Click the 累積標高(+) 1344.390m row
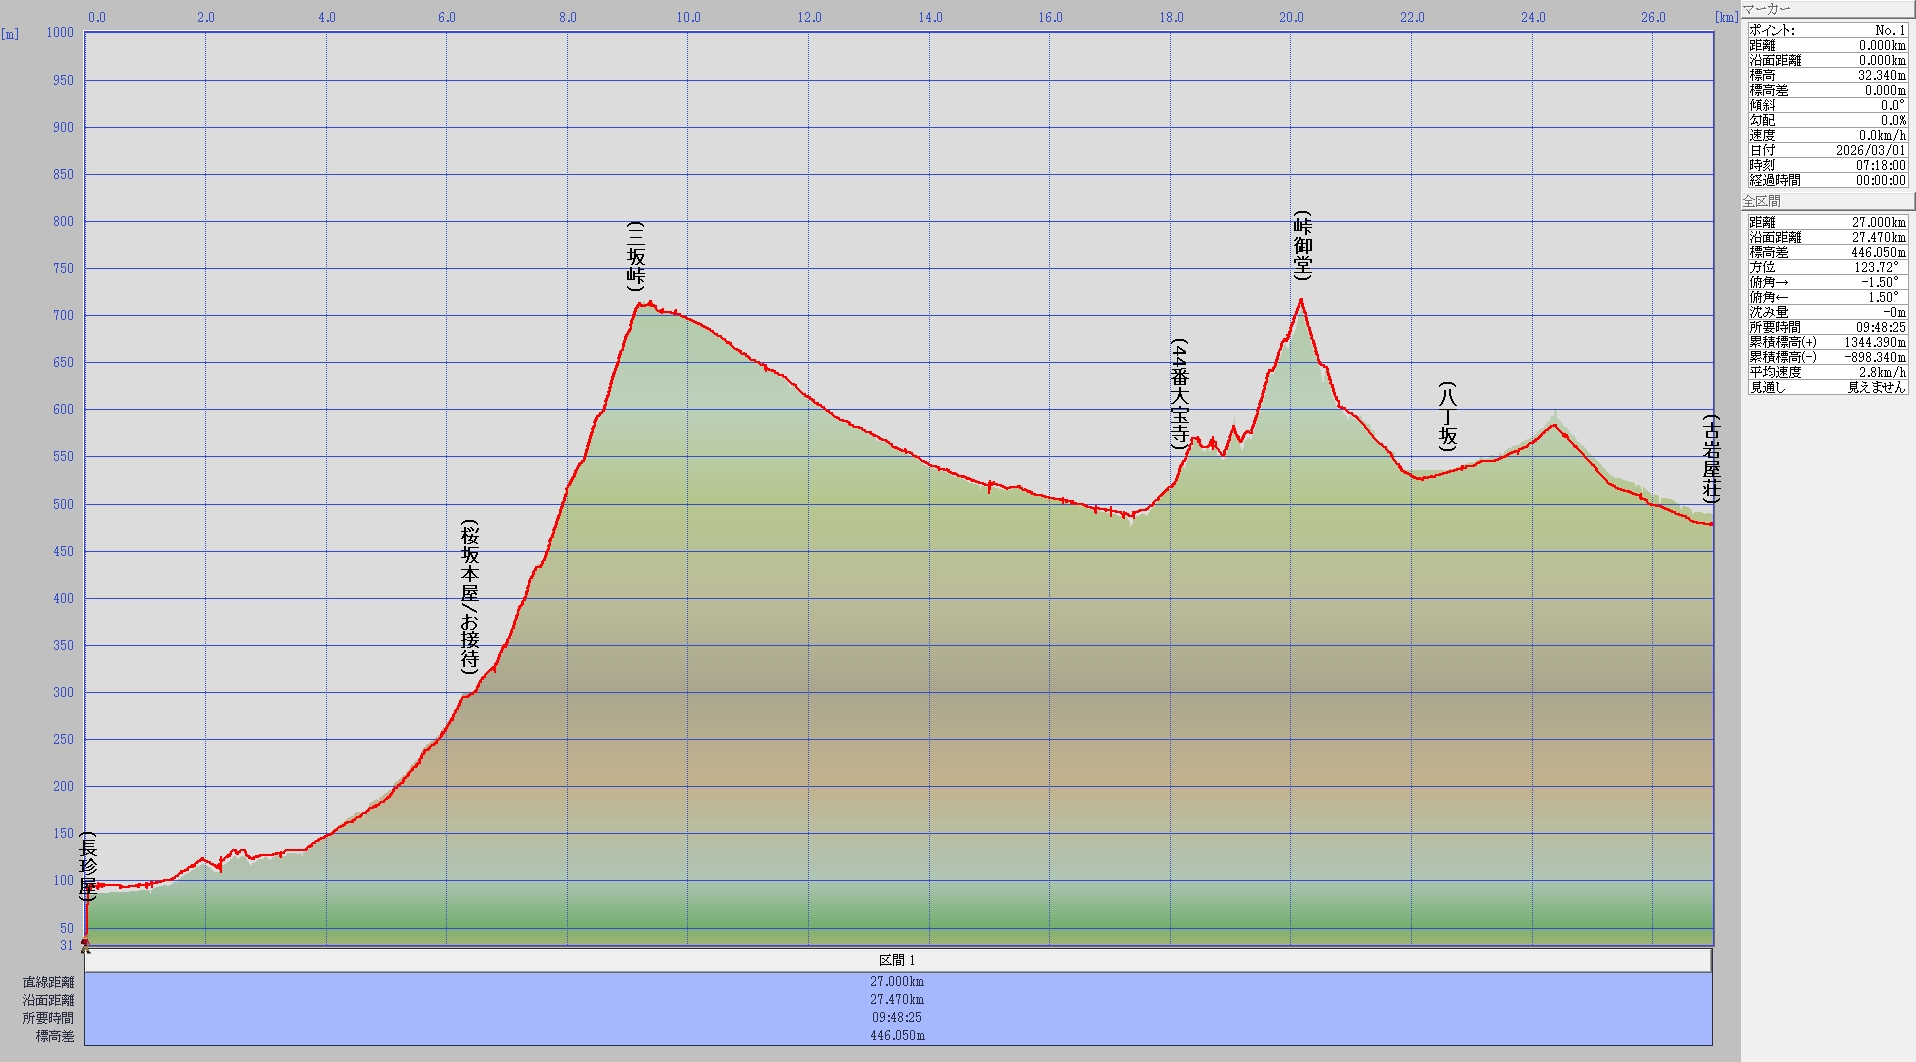This screenshot has height=1062, width=1916. pos(1826,342)
